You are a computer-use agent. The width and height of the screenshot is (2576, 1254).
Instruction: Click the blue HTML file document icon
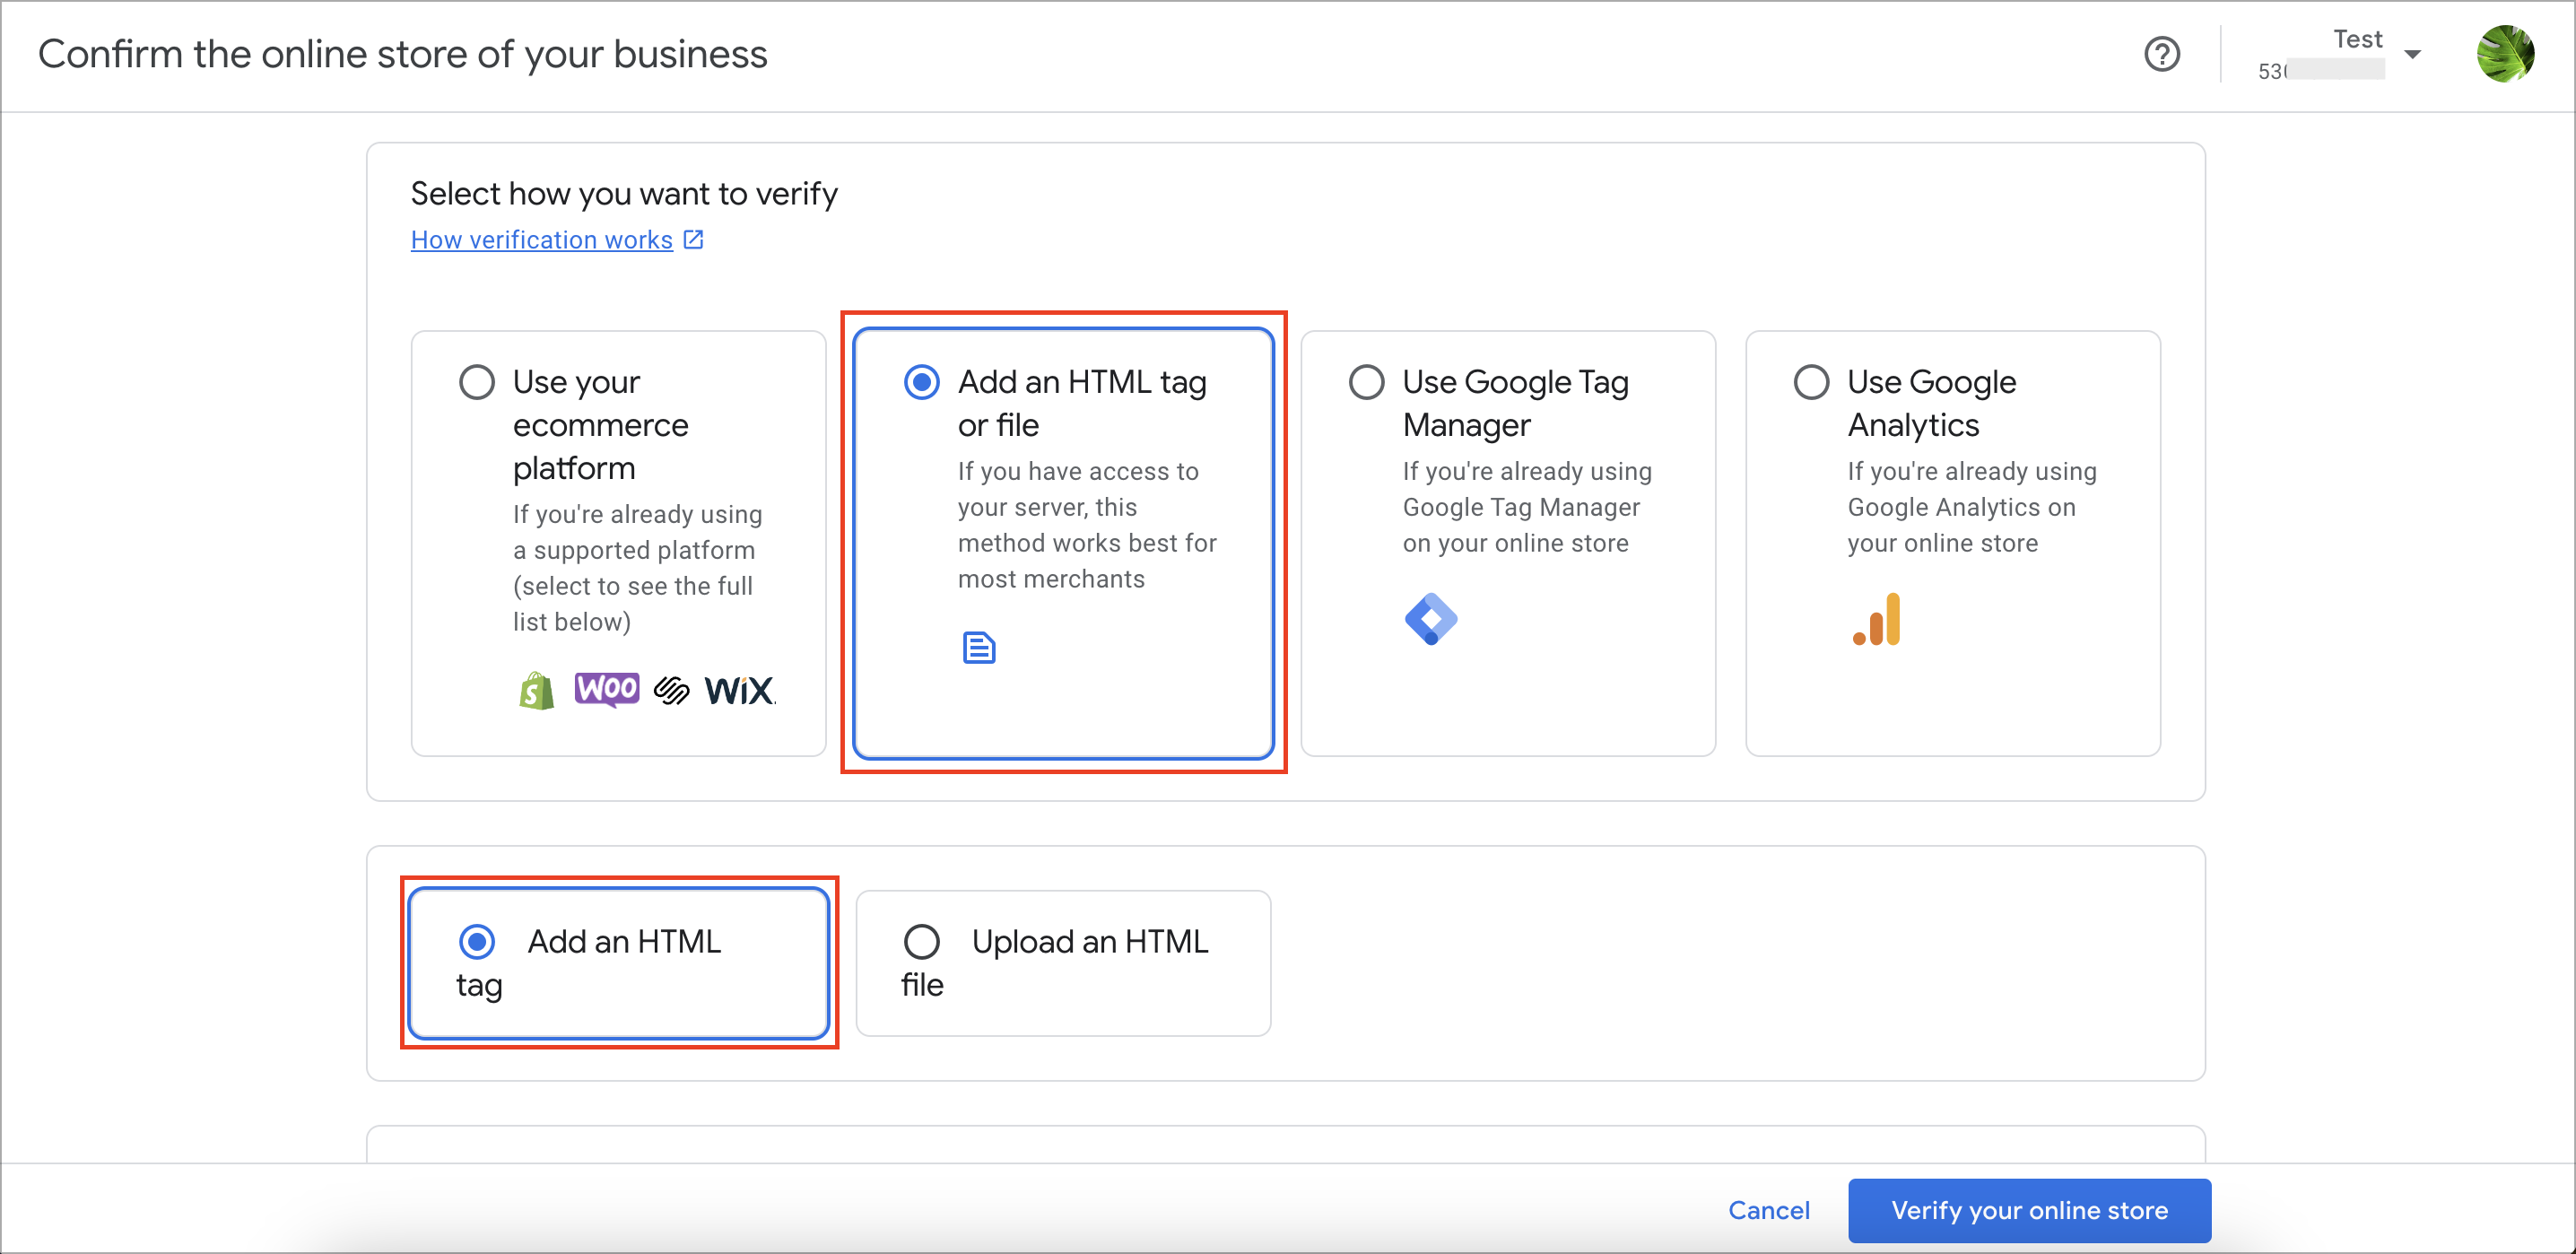979,647
